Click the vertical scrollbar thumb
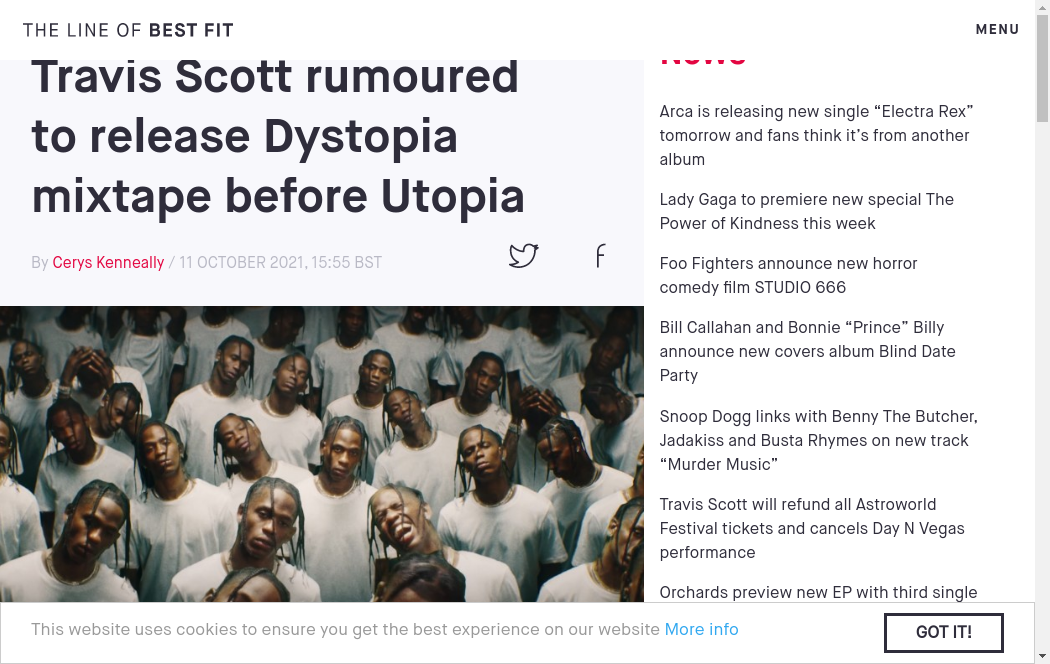 pos(1042,68)
